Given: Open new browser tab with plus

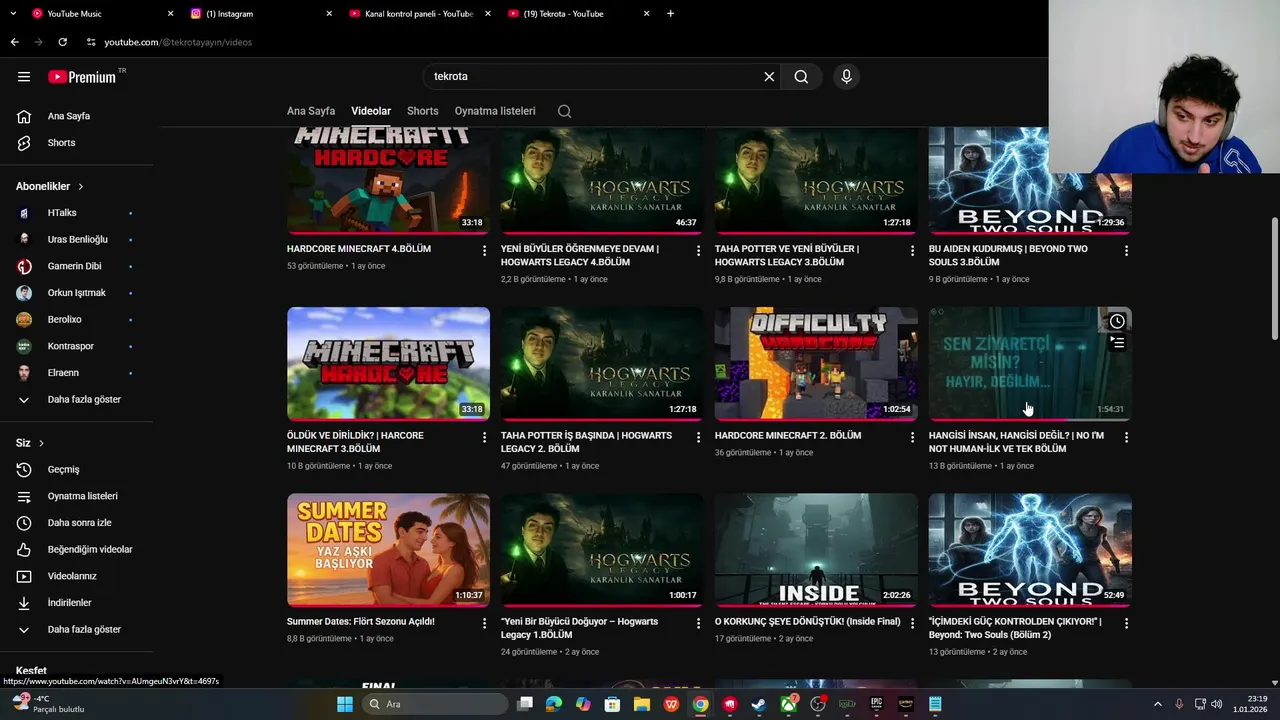Looking at the screenshot, I should pos(670,14).
